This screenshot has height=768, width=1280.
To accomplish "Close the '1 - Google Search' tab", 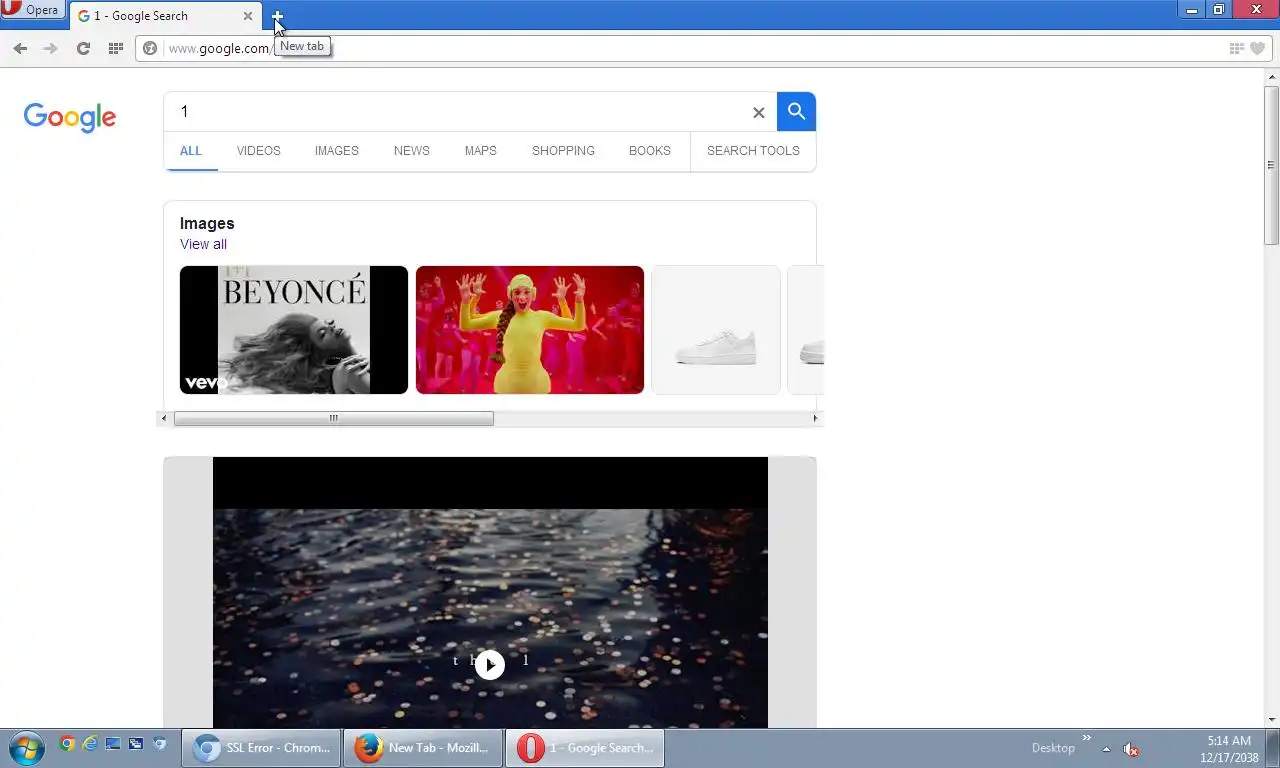I will click(248, 16).
